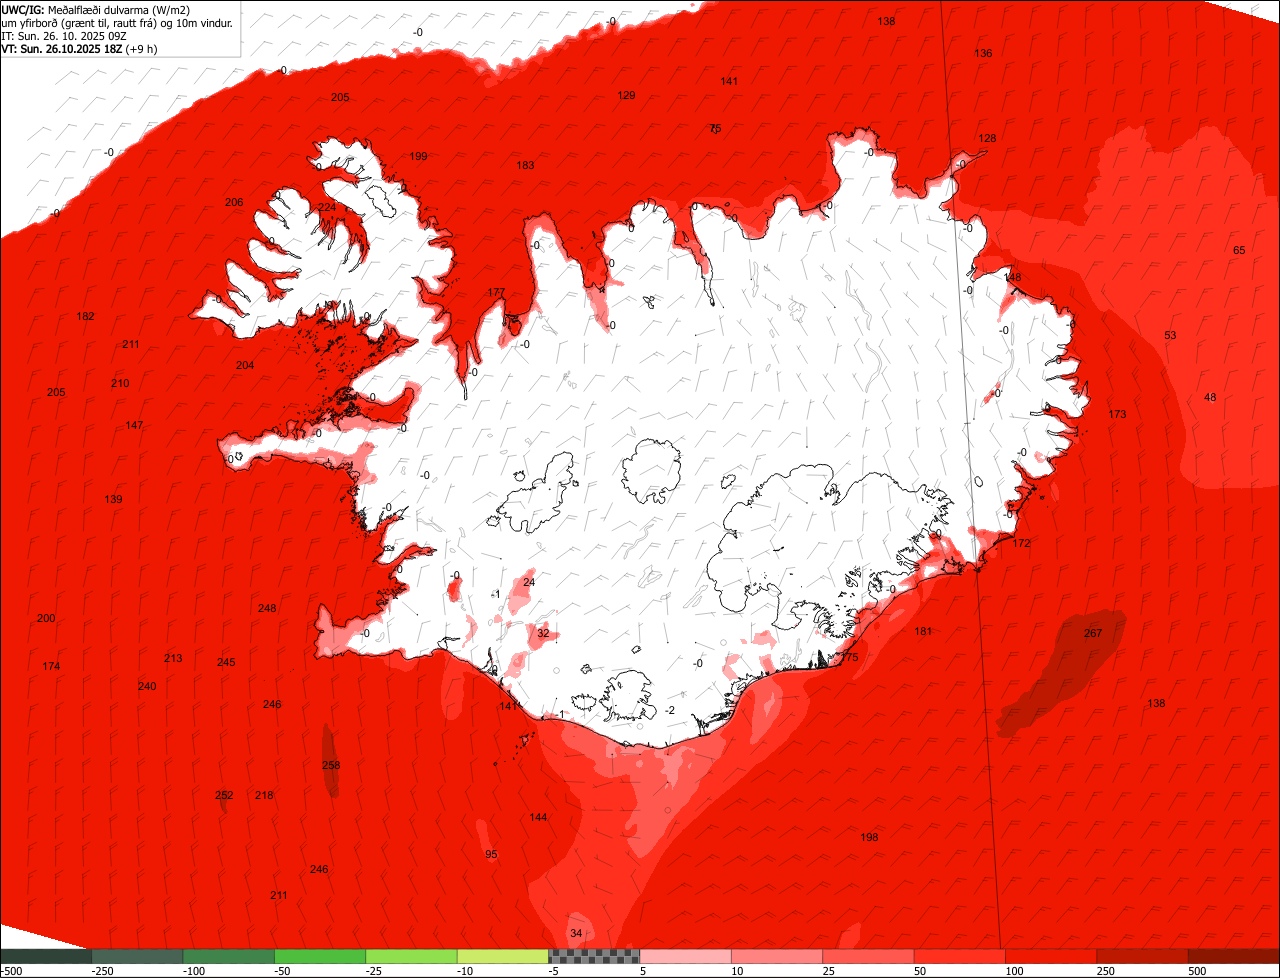
Task: Click the map value '218'
Action: point(264,796)
